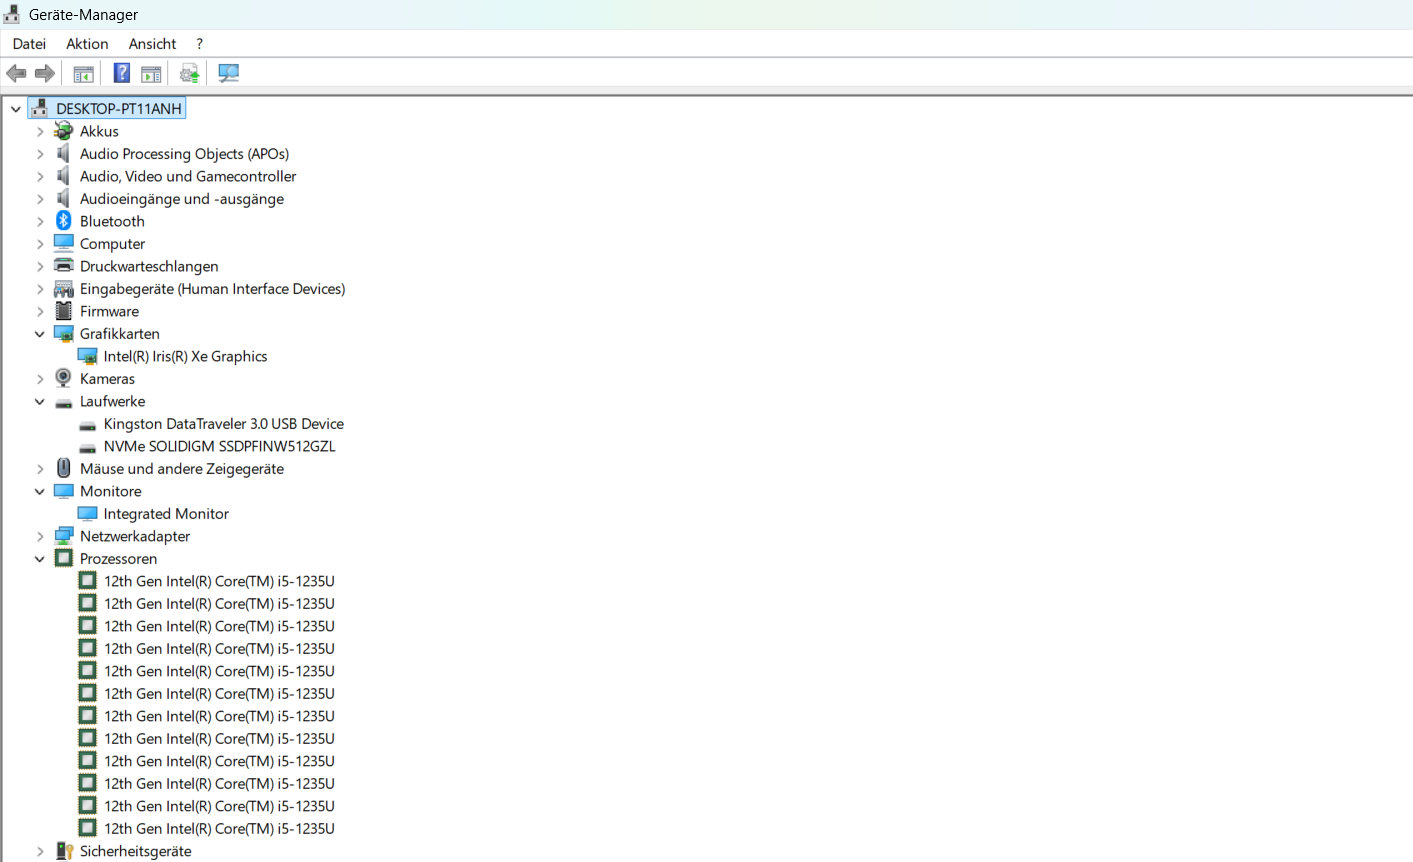Image resolution: width=1413 pixels, height=862 pixels.
Task: Expand the Netzwerkadapter category
Action: 40,536
